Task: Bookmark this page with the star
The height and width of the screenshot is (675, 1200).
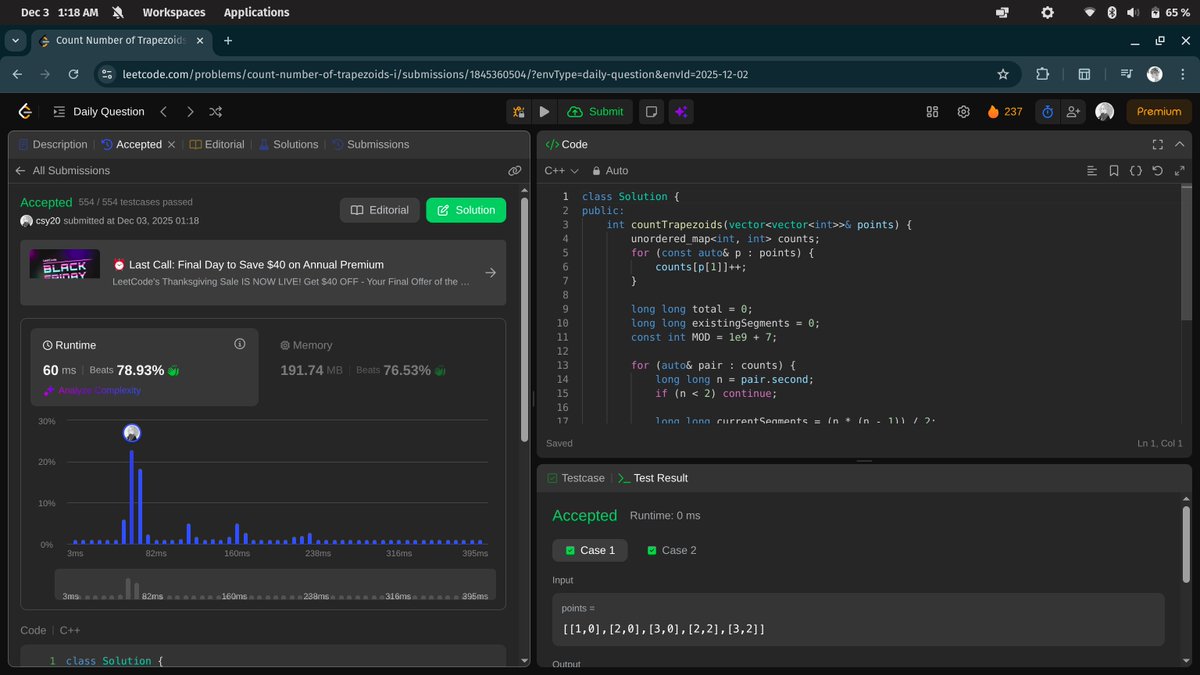Action: (x=1003, y=74)
